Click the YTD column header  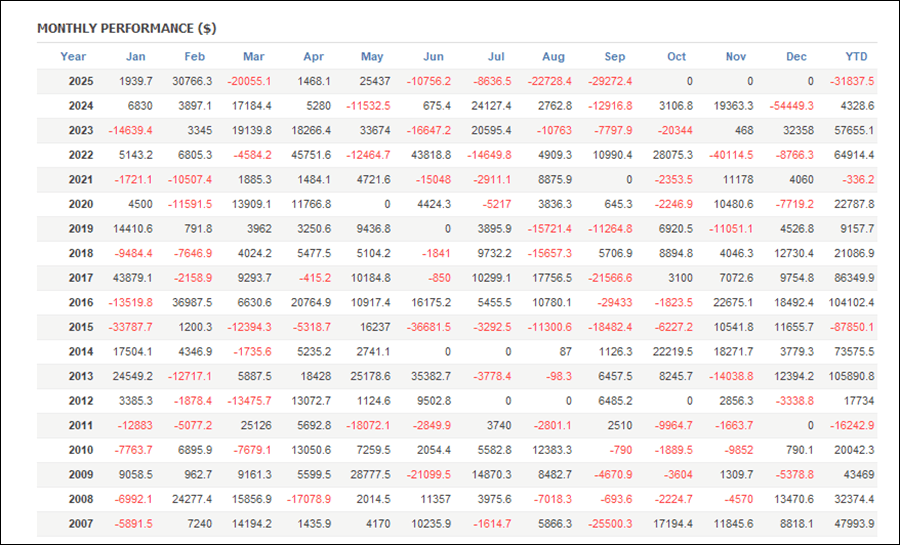click(x=856, y=57)
